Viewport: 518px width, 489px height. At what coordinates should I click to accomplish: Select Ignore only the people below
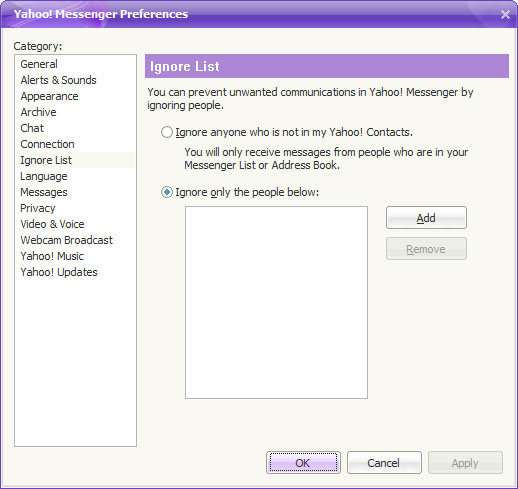pyautogui.click(x=167, y=192)
